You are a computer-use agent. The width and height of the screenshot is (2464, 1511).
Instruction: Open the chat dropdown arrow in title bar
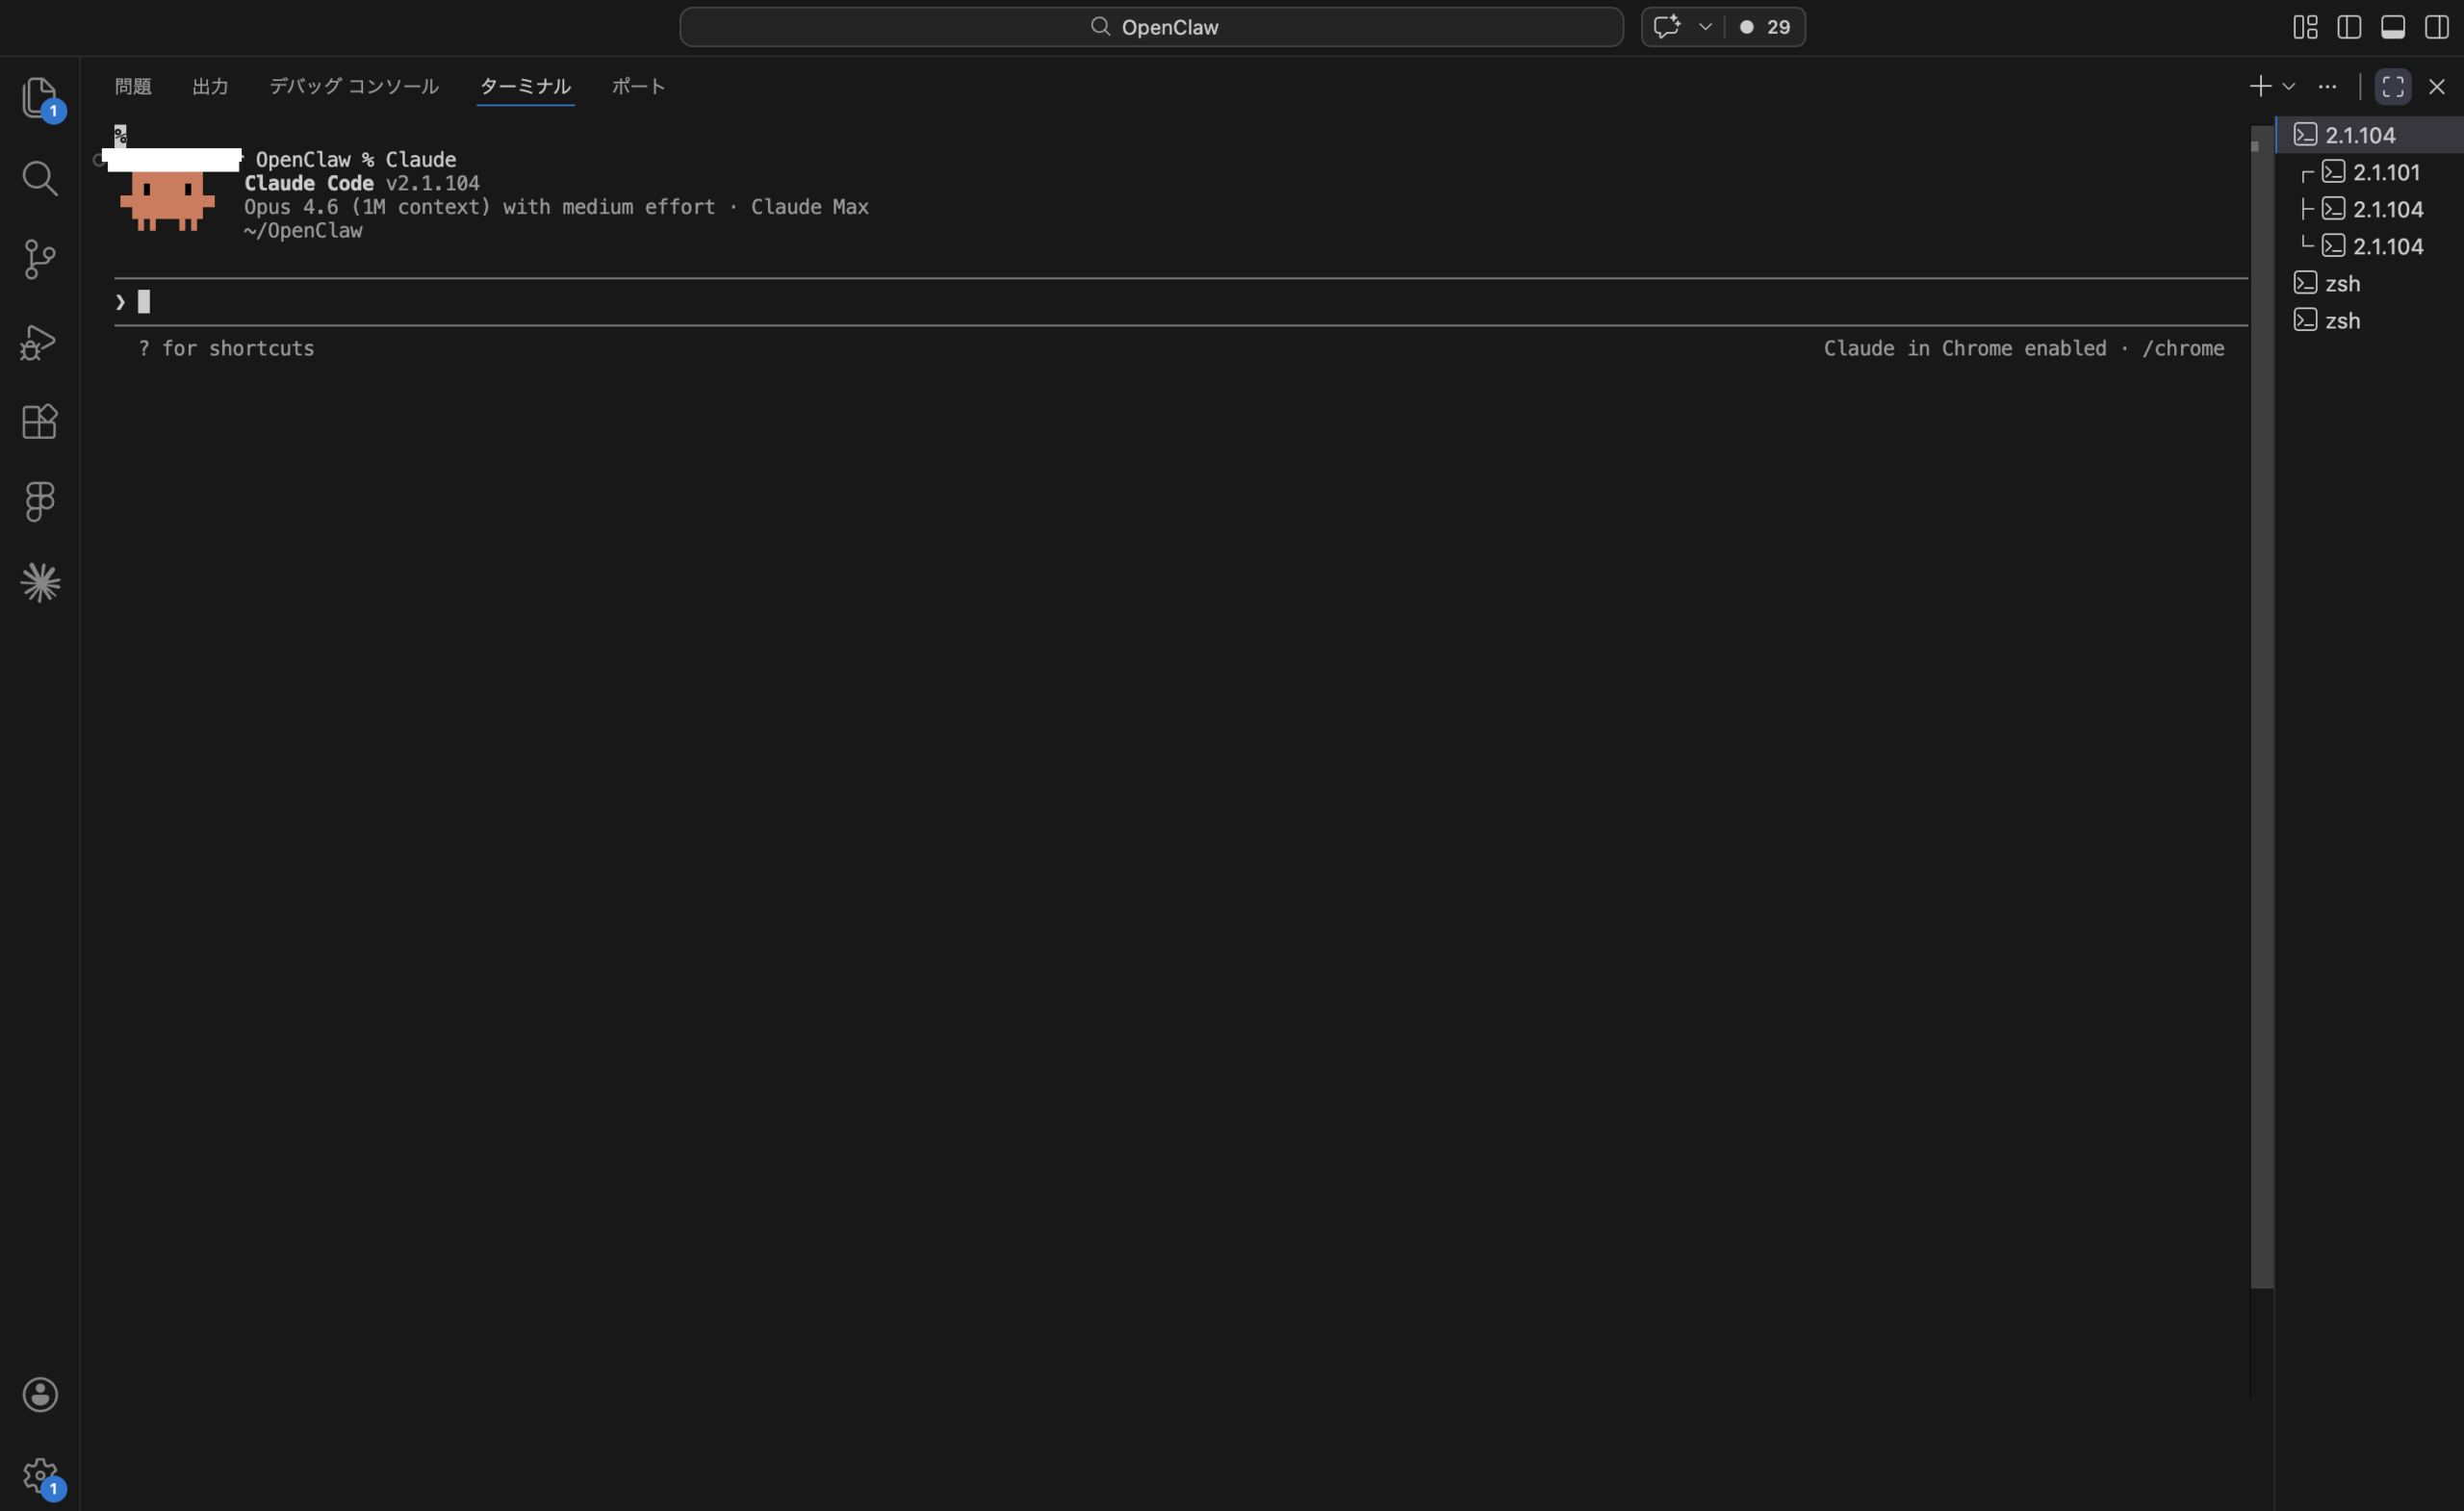pyautogui.click(x=1705, y=27)
